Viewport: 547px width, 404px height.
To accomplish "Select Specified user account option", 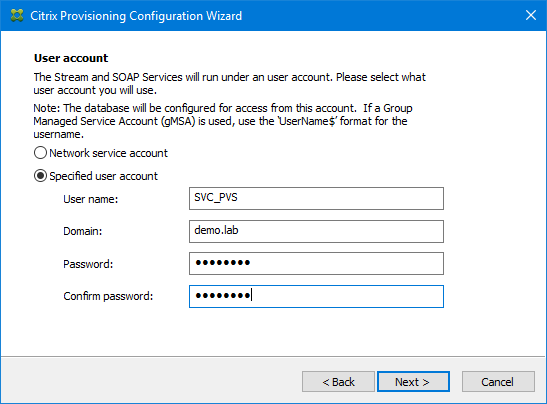I will coord(96,176).
